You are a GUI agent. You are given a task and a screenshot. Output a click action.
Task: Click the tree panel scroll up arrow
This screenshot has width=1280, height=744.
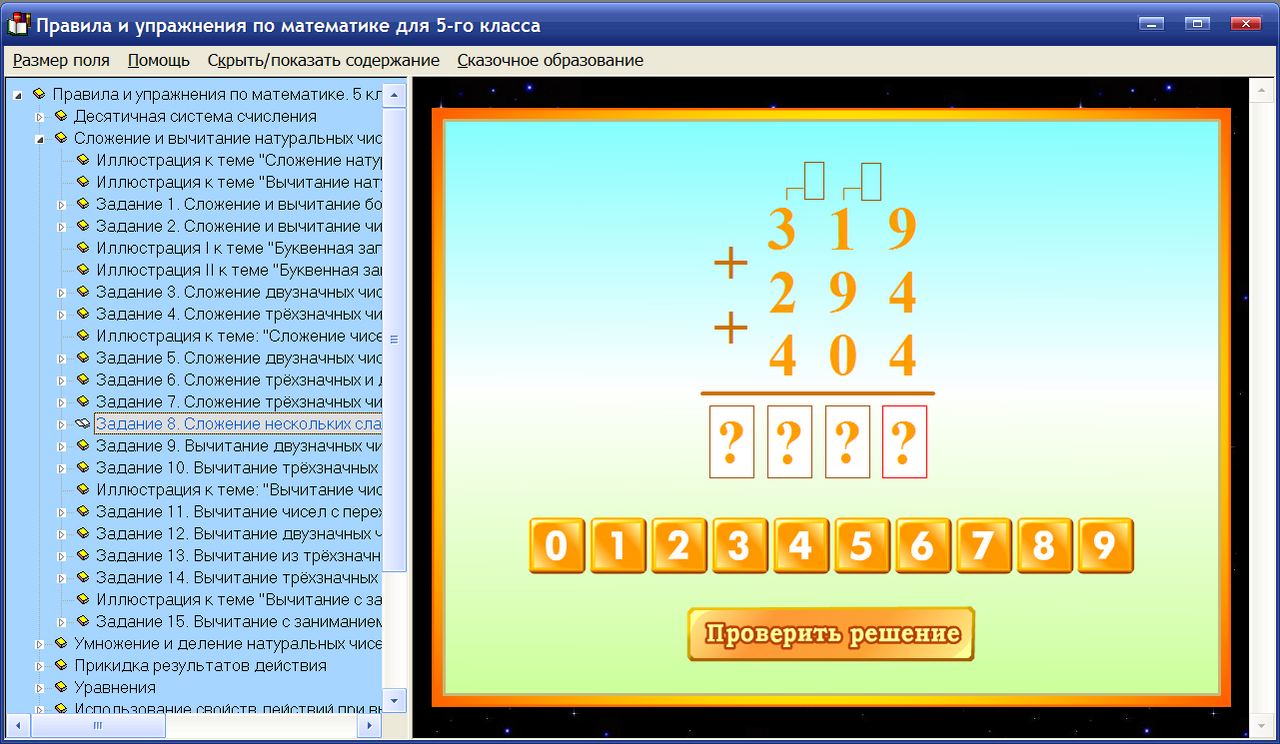[x=395, y=96]
